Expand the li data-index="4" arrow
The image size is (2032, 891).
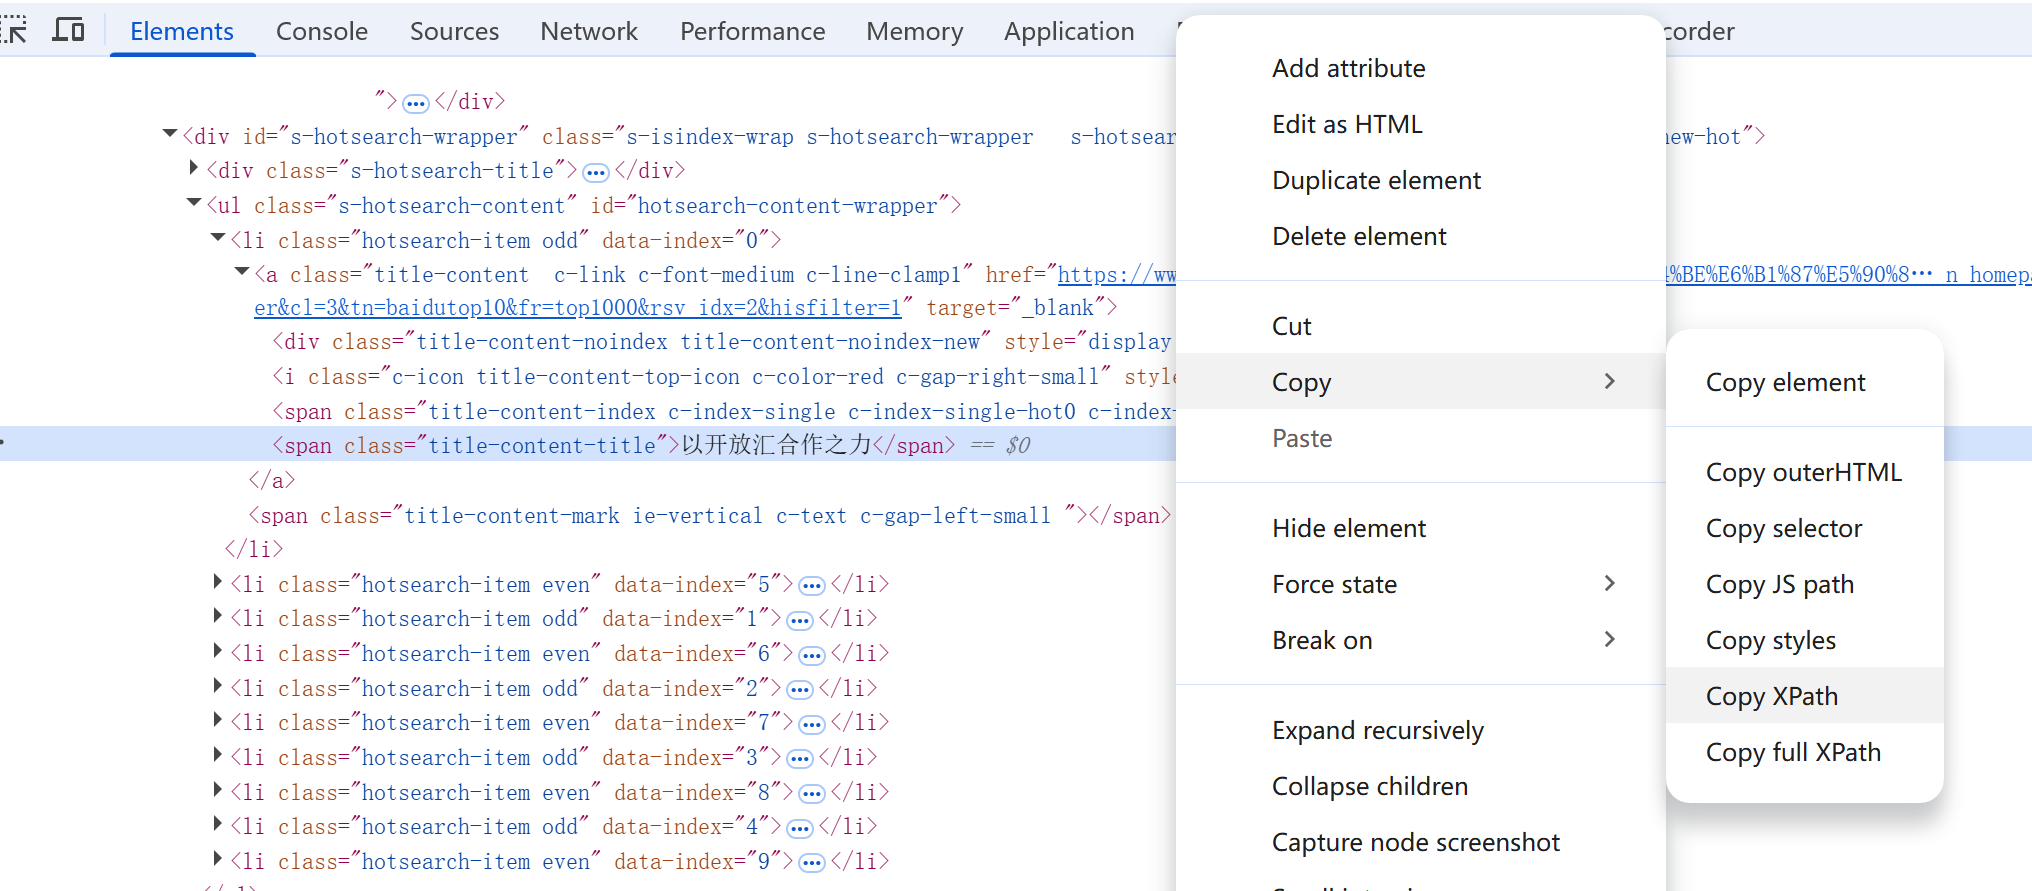pos(218,824)
